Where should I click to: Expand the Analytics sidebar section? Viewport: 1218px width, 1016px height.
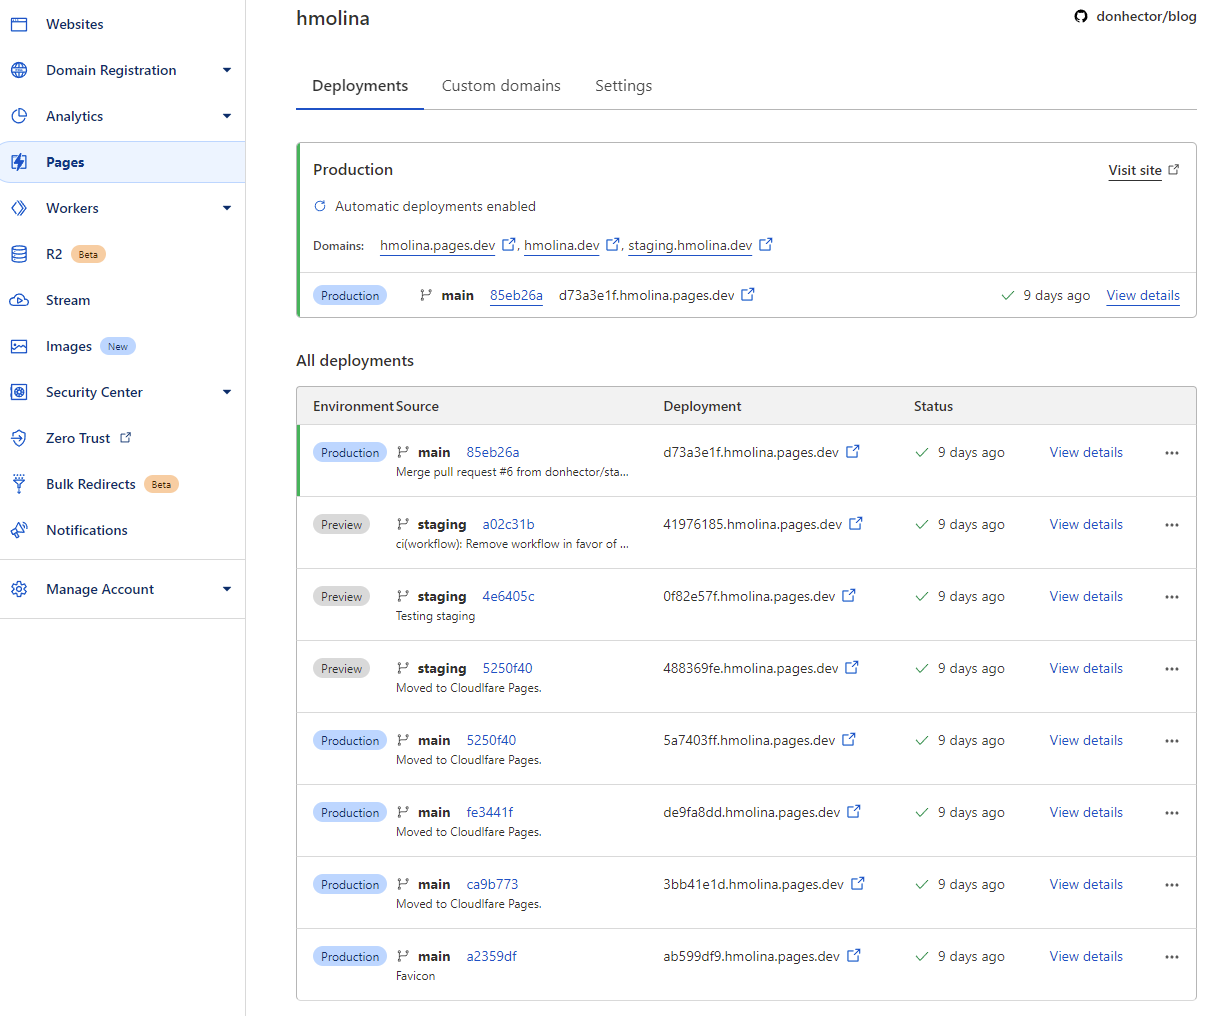point(227,116)
